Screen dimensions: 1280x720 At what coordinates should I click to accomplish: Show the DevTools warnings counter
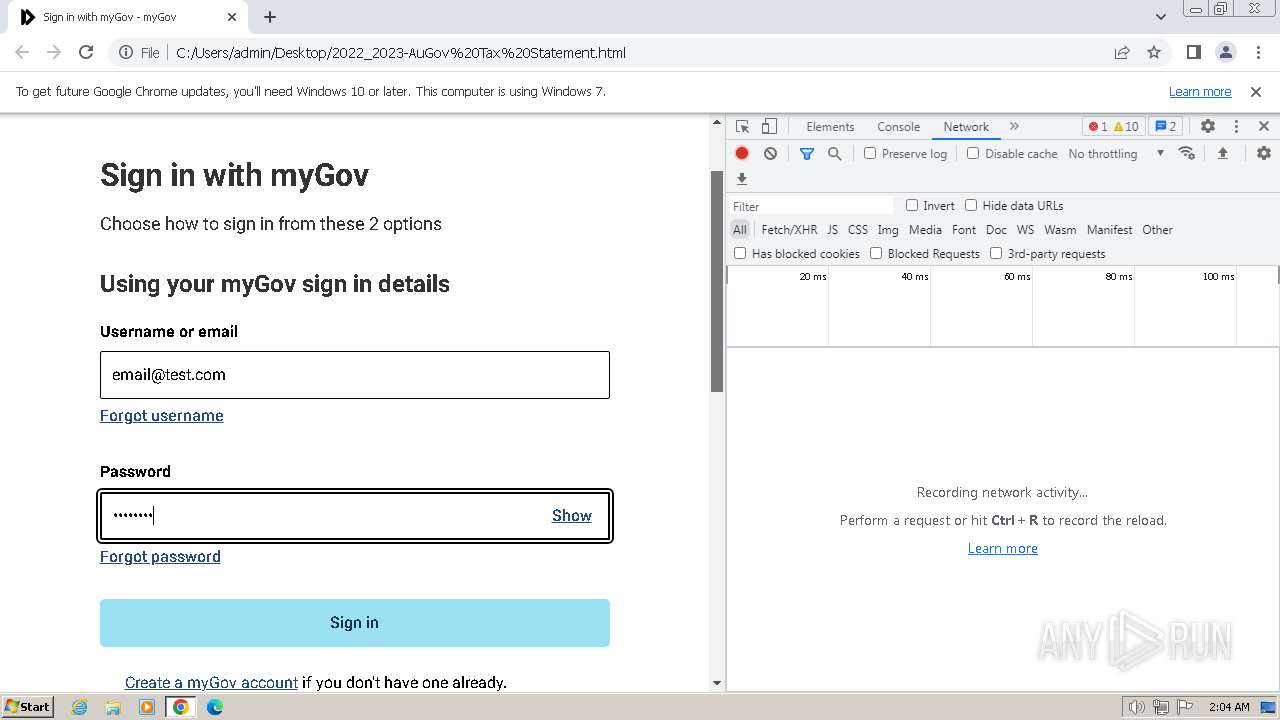tap(1126, 127)
